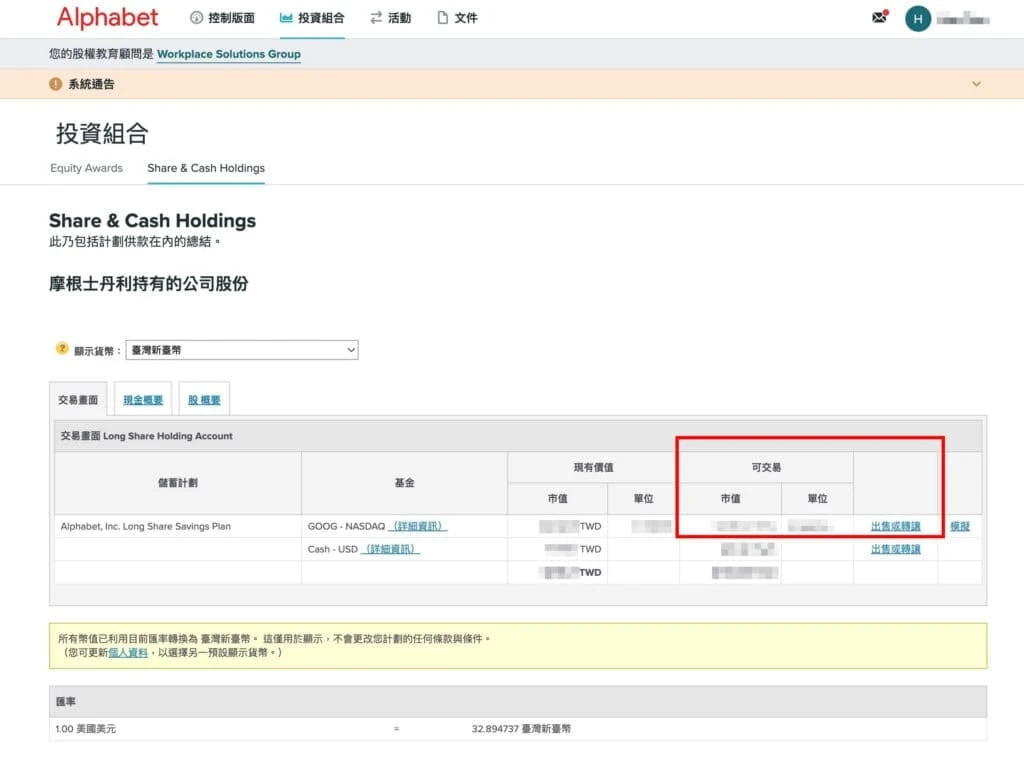
Task: Switch to Equity Awards tab
Action: [86, 168]
